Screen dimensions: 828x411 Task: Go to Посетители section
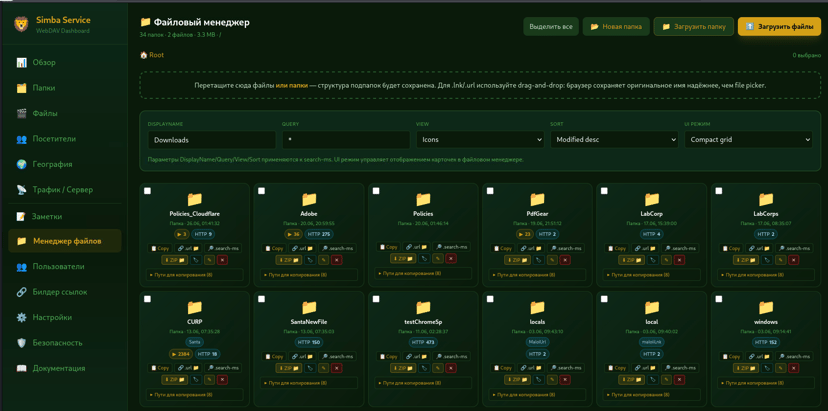65,139
